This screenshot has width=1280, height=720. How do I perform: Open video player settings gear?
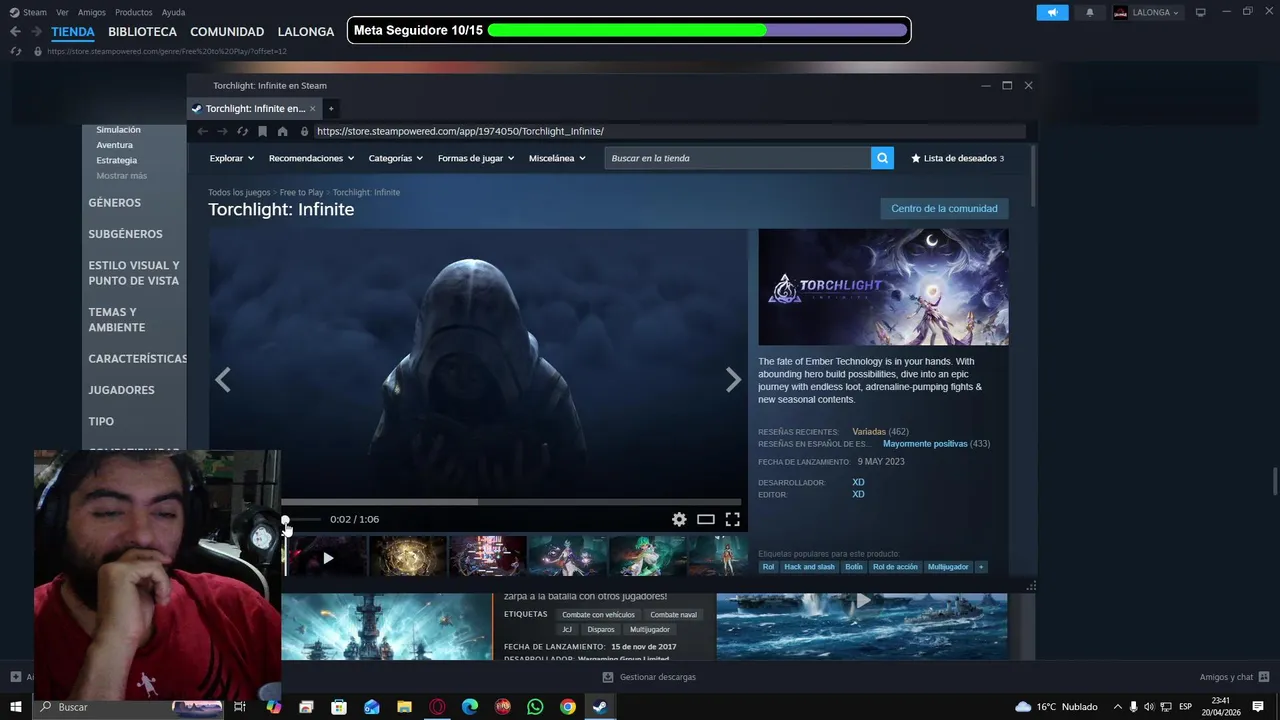[679, 519]
